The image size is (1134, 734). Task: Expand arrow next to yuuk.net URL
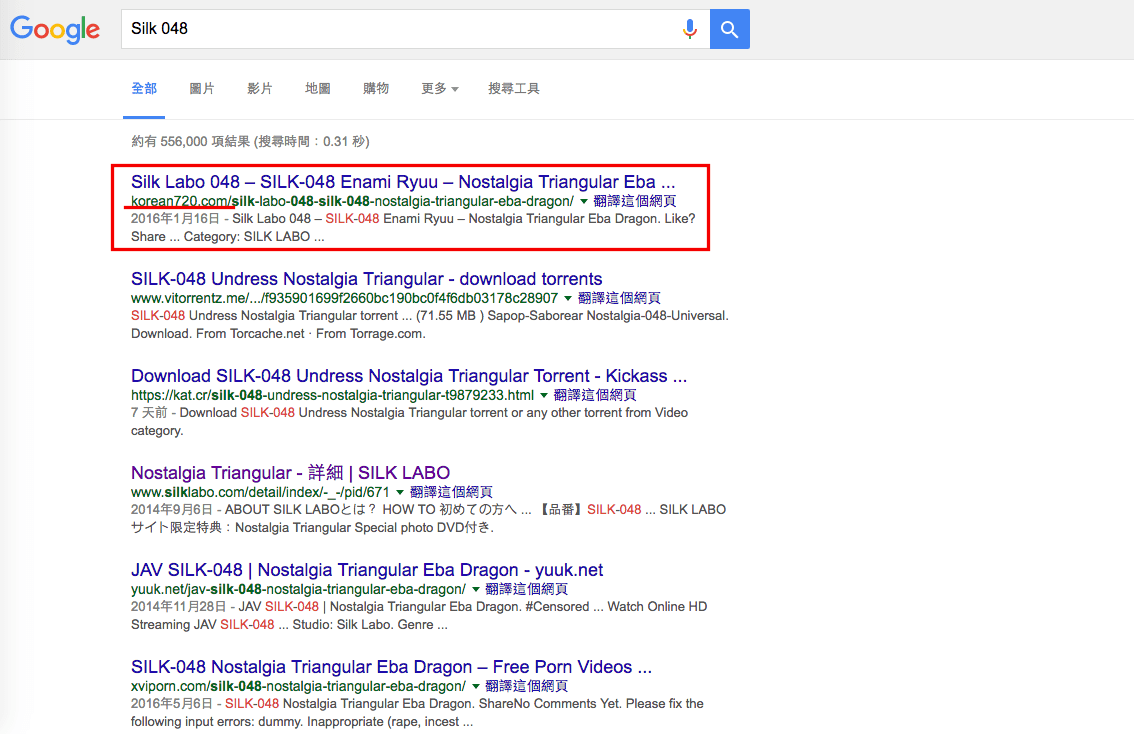tap(475, 589)
